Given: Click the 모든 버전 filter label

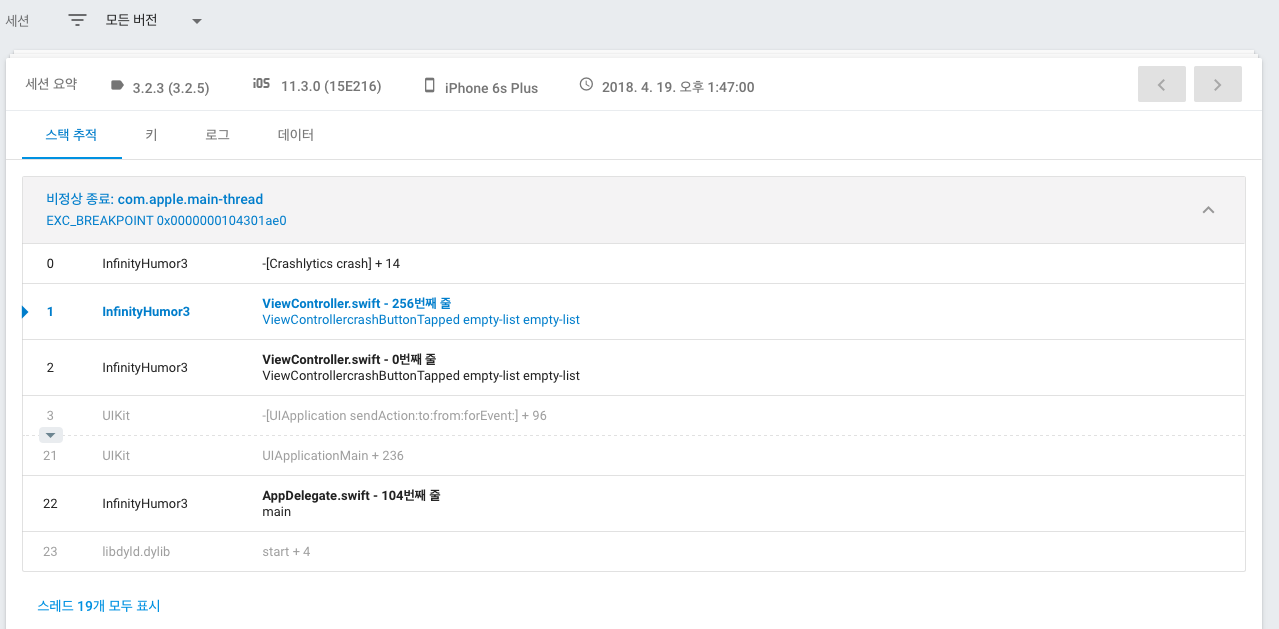Looking at the screenshot, I should point(131,20).
